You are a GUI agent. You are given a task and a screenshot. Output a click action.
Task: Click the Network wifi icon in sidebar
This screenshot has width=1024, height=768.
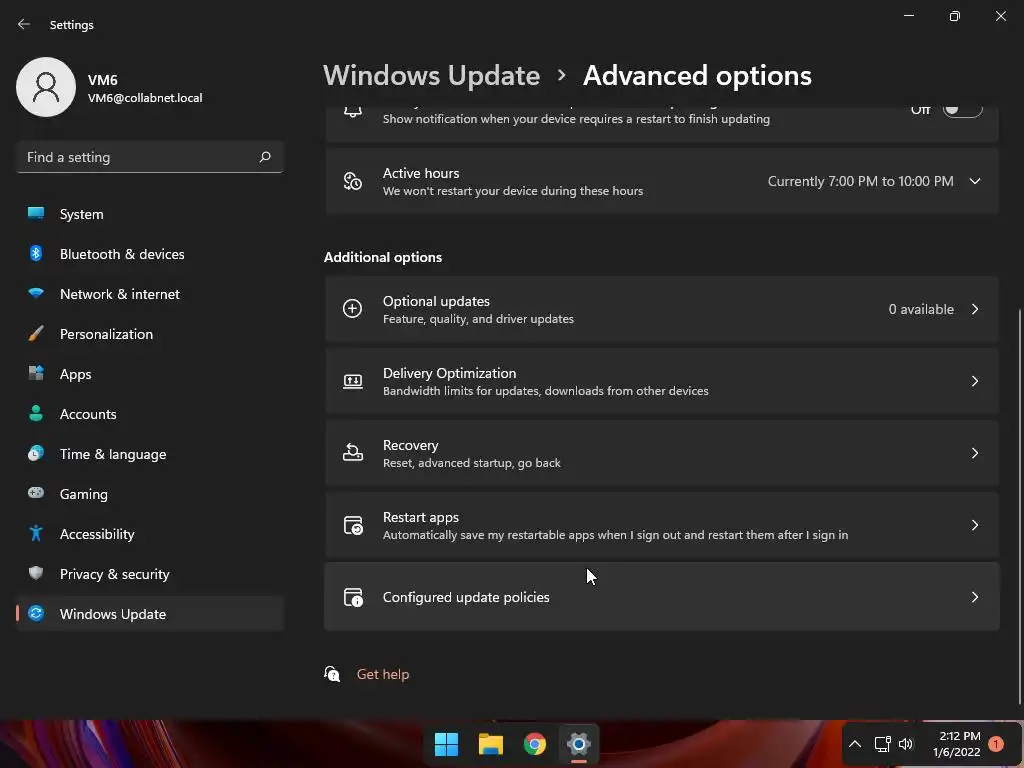pyautogui.click(x=36, y=293)
